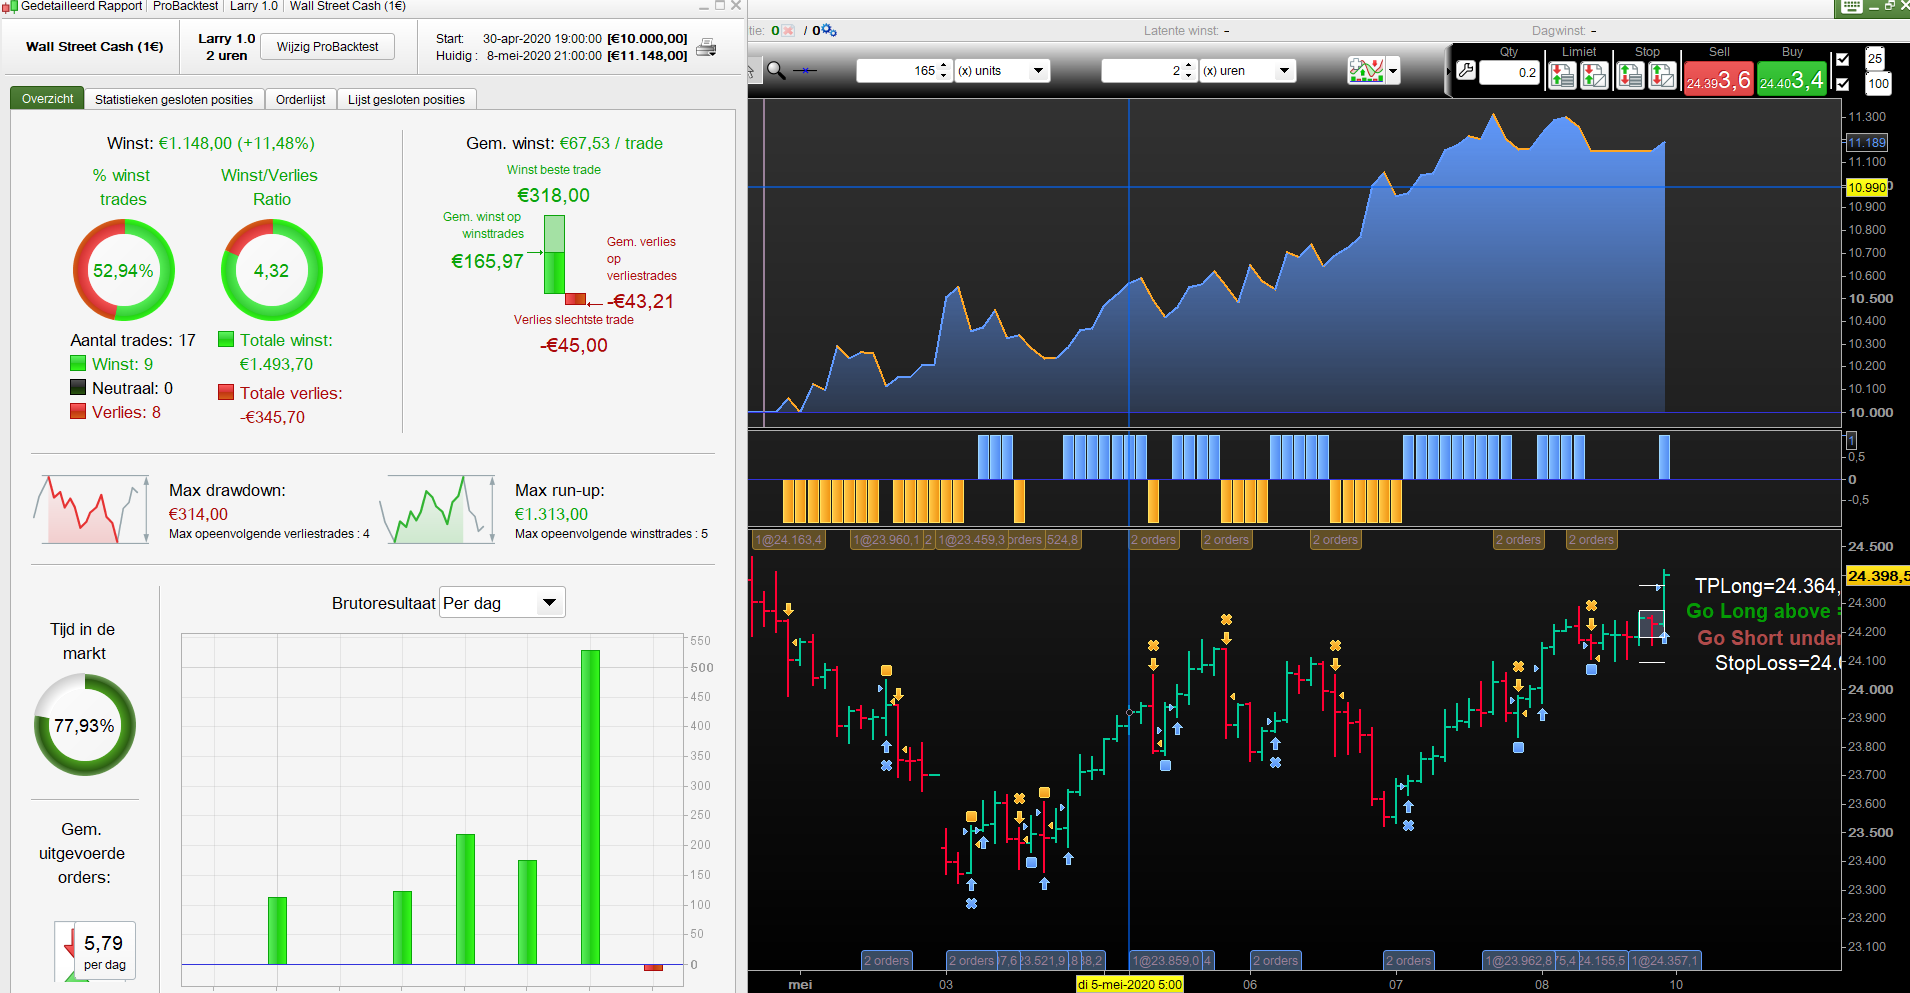The image size is (1910, 993).
Task: Click the yellow 10.990 price axis marker
Action: coord(1867,187)
